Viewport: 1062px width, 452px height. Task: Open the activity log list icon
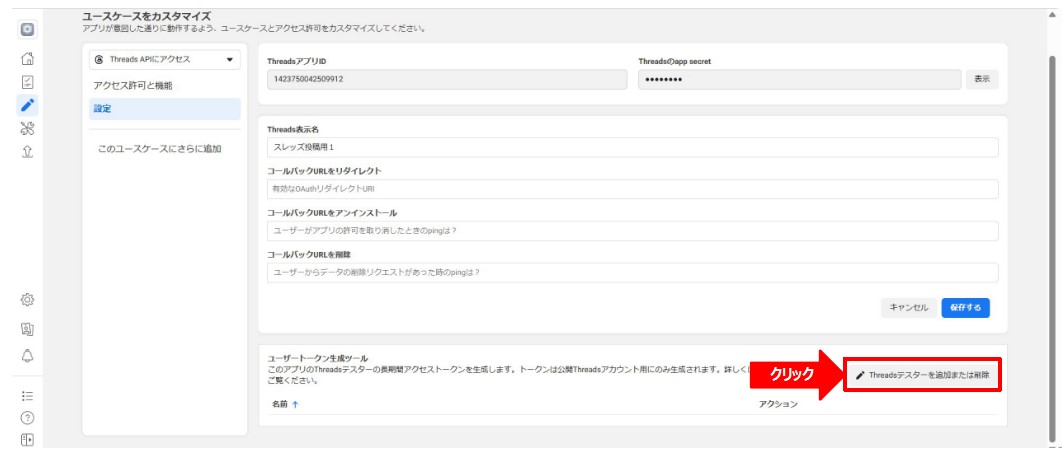point(28,396)
